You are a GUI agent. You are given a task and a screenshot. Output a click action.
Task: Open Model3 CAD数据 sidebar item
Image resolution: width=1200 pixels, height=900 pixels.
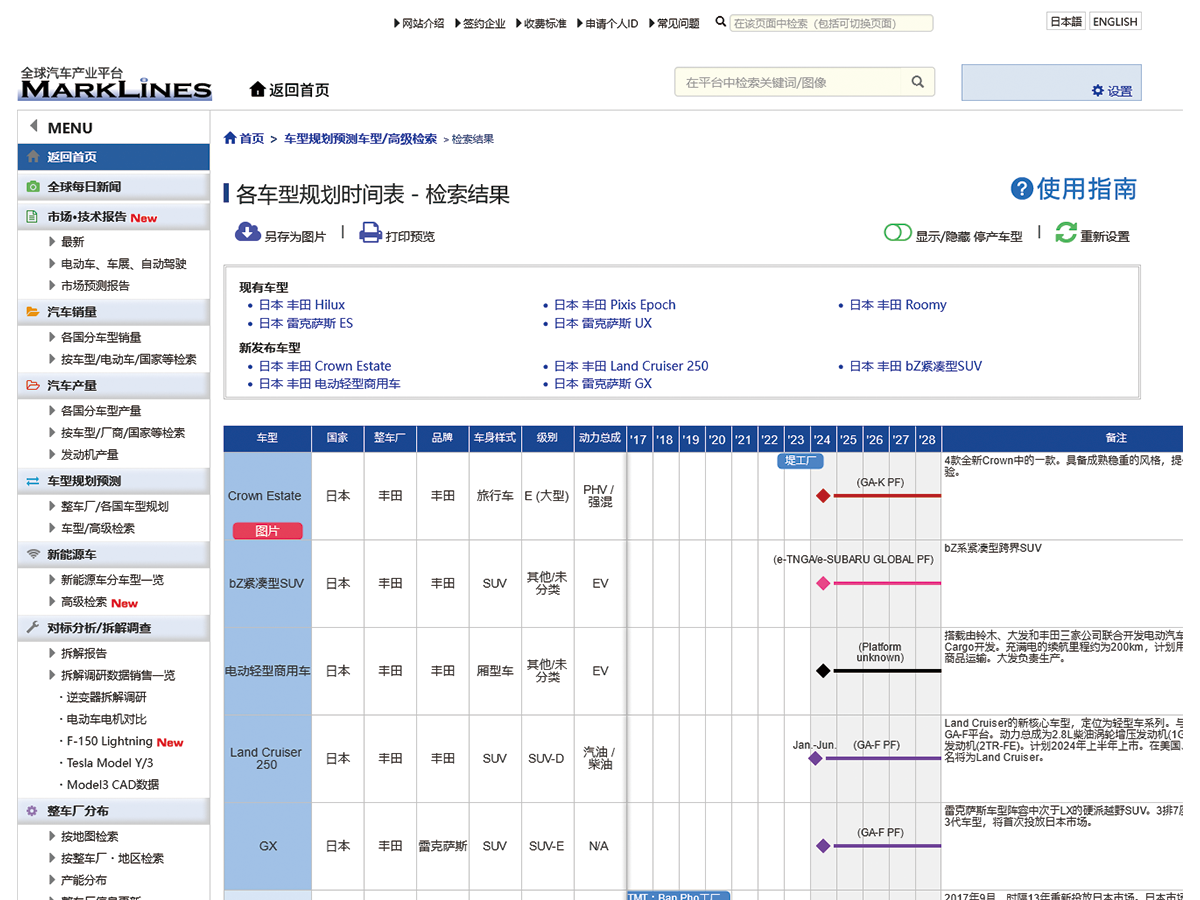(113, 785)
